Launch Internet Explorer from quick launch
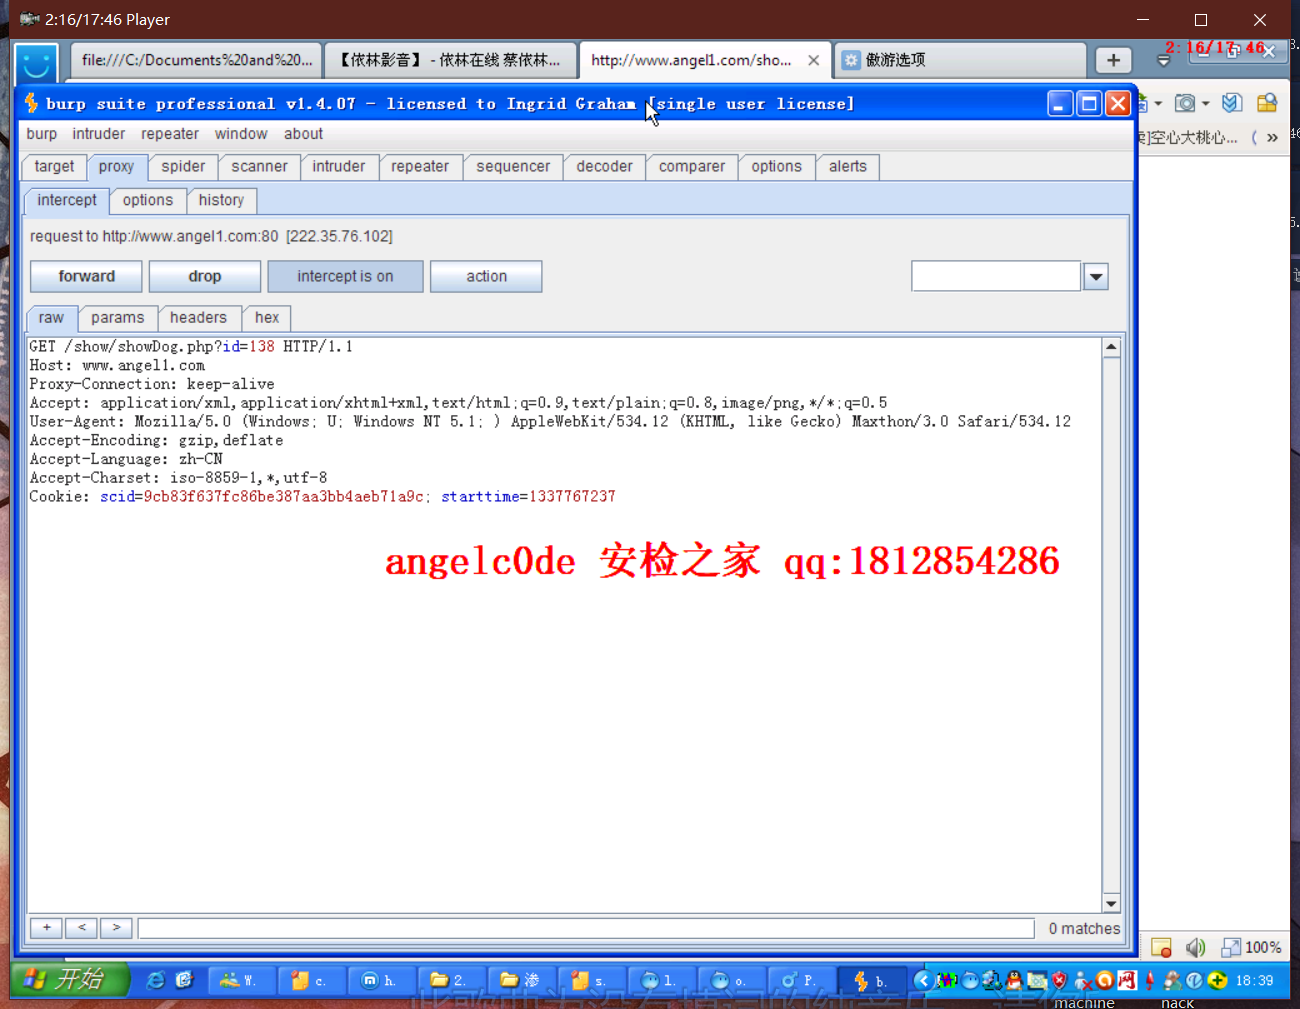The image size is (1300, 1009). click(x=155, y=980)
